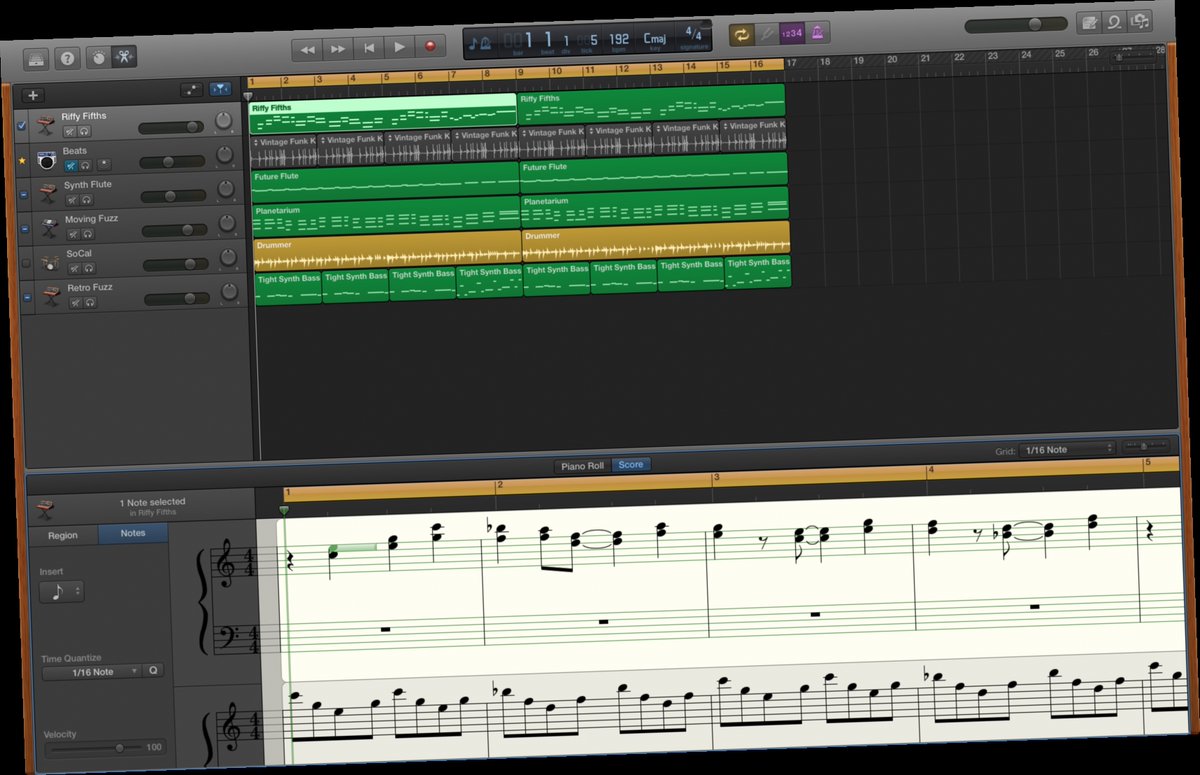Click the Metronome button
Image resolution: width=1200 pixels, height=775 pixels.
point(818,32)
